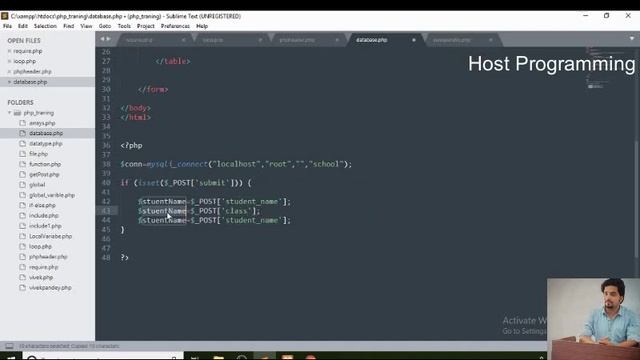Select phpheader.php under Open Files
The image size is (640, 360).
32,71
